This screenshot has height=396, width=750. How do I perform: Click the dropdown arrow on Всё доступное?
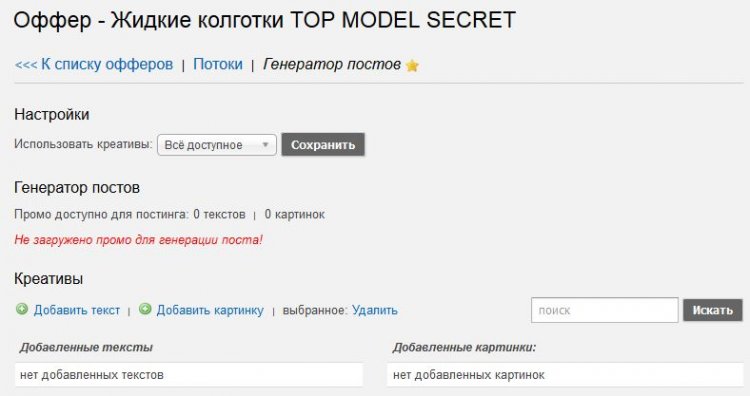265,145
